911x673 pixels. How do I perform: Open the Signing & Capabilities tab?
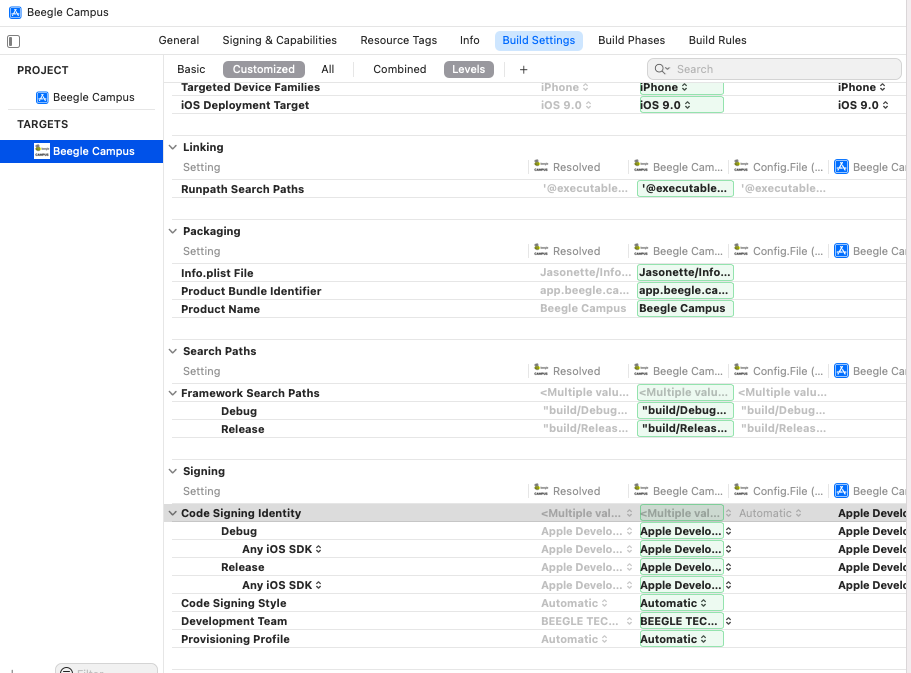(x=279, y=40)
